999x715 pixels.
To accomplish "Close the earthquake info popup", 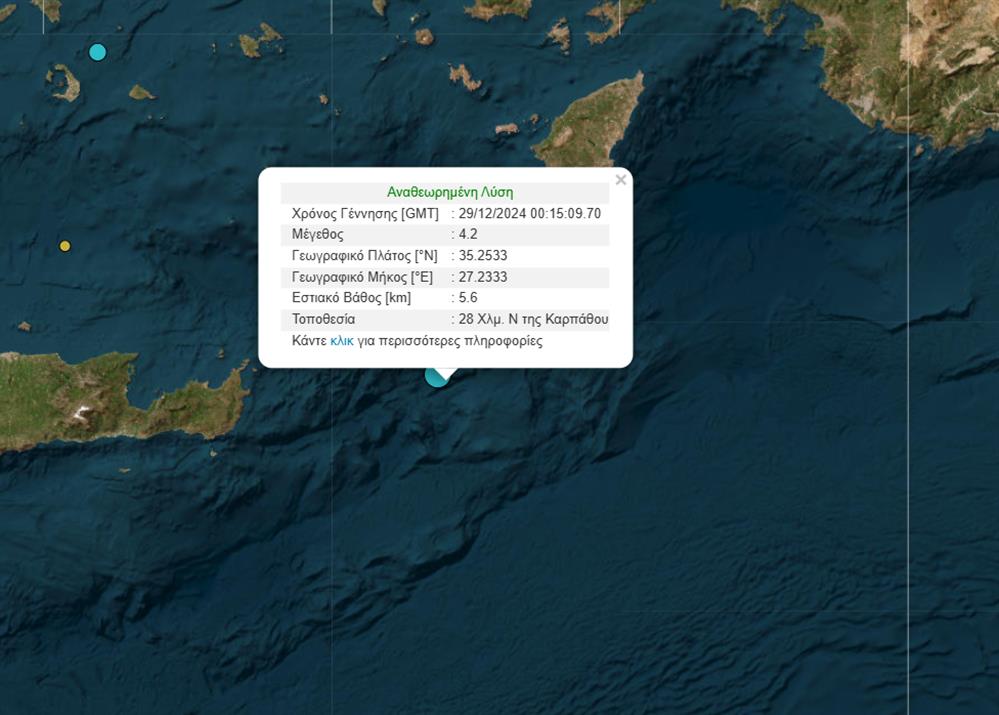I will pyautogui.click(x=621, y=181).
